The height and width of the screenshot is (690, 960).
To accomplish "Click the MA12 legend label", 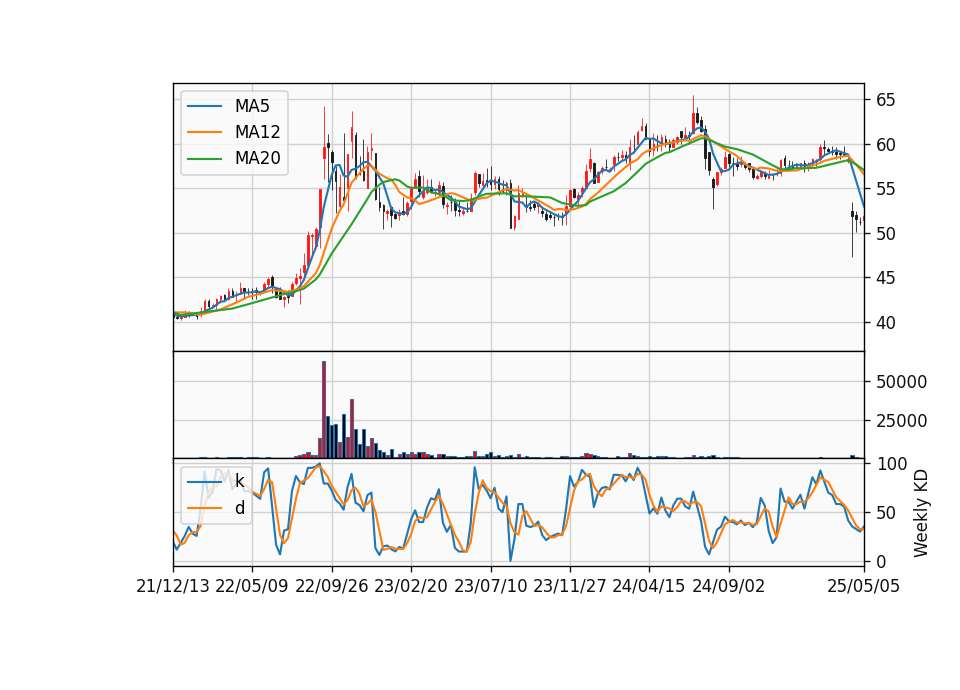I will [x=257, y=132].
